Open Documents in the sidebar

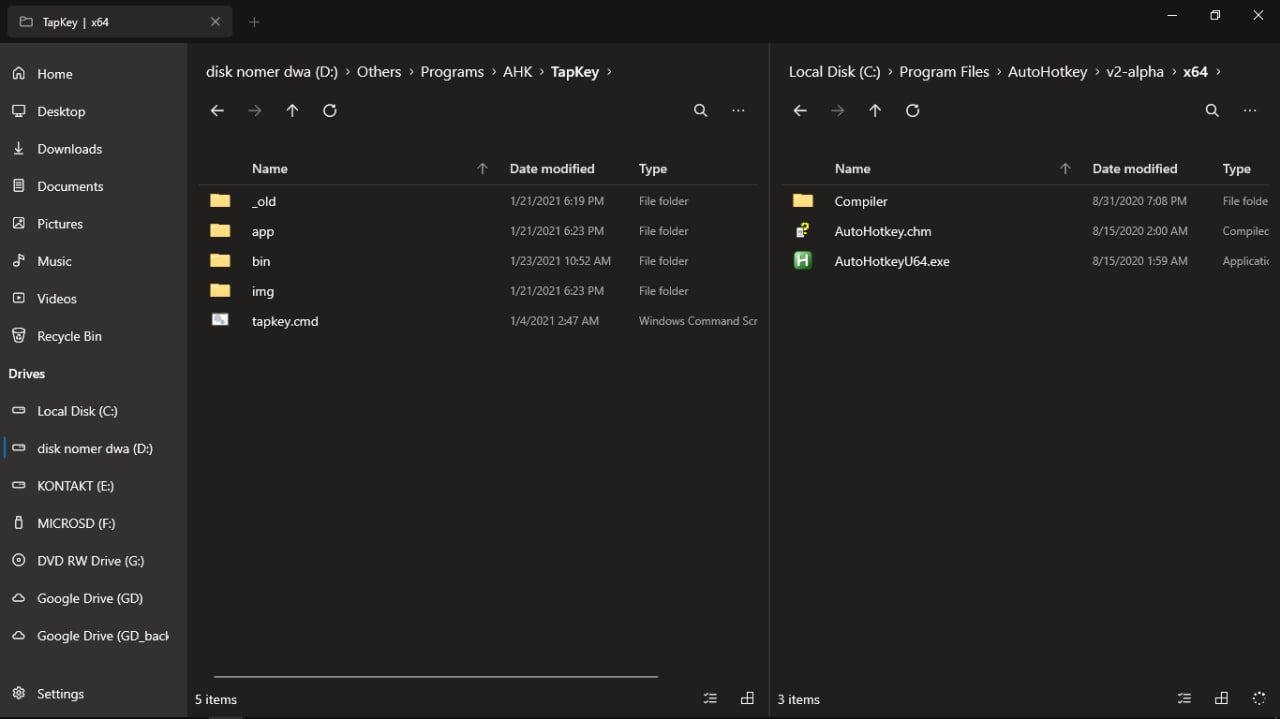[x=94, y=186]
